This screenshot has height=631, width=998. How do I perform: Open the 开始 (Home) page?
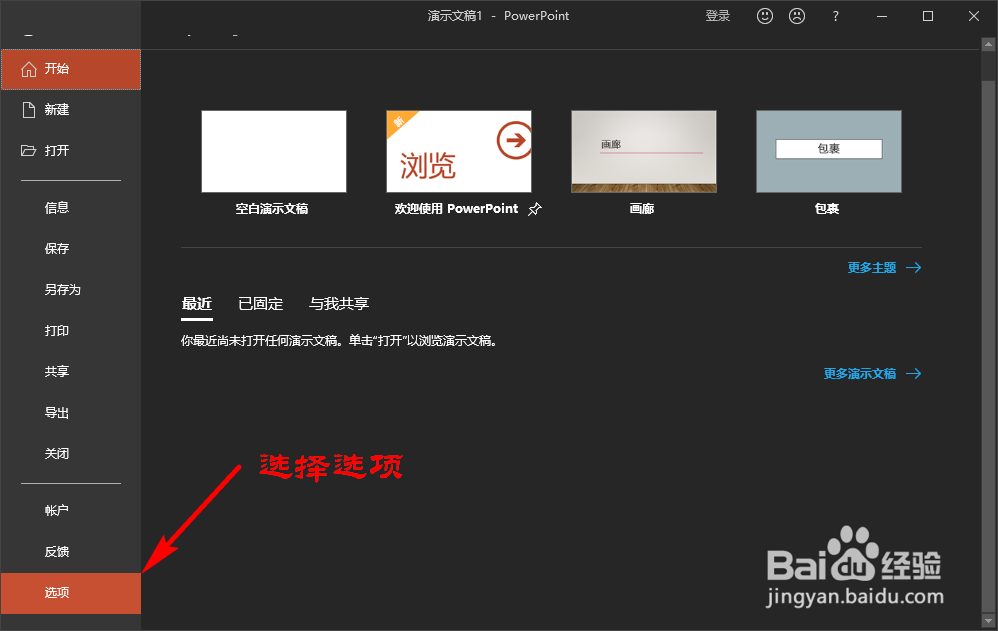click(x=71, y=69)
